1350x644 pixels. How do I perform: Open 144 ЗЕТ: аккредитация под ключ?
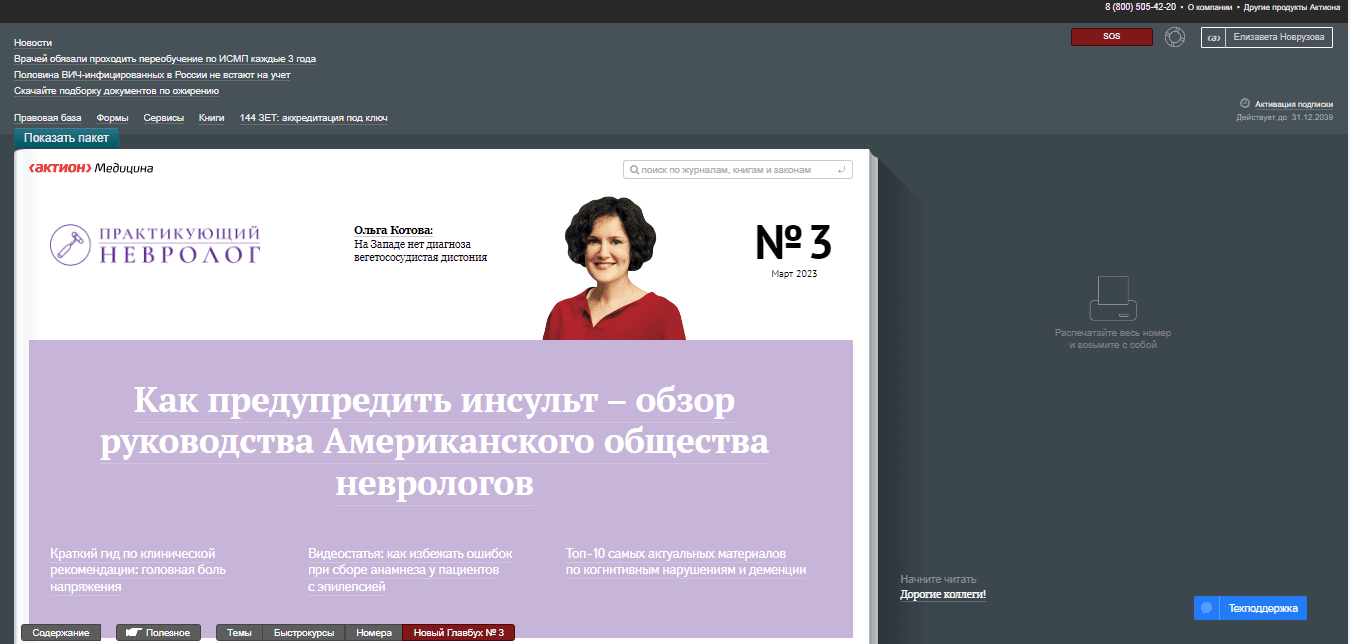click(313, 118)
